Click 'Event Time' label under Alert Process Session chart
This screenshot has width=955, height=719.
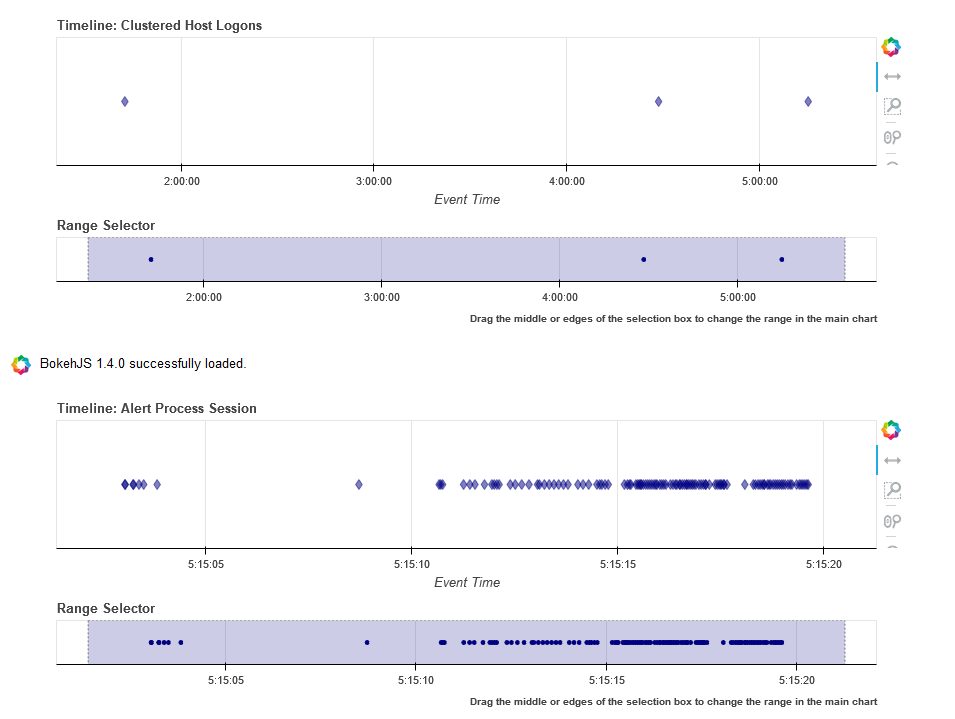point(467,583)
